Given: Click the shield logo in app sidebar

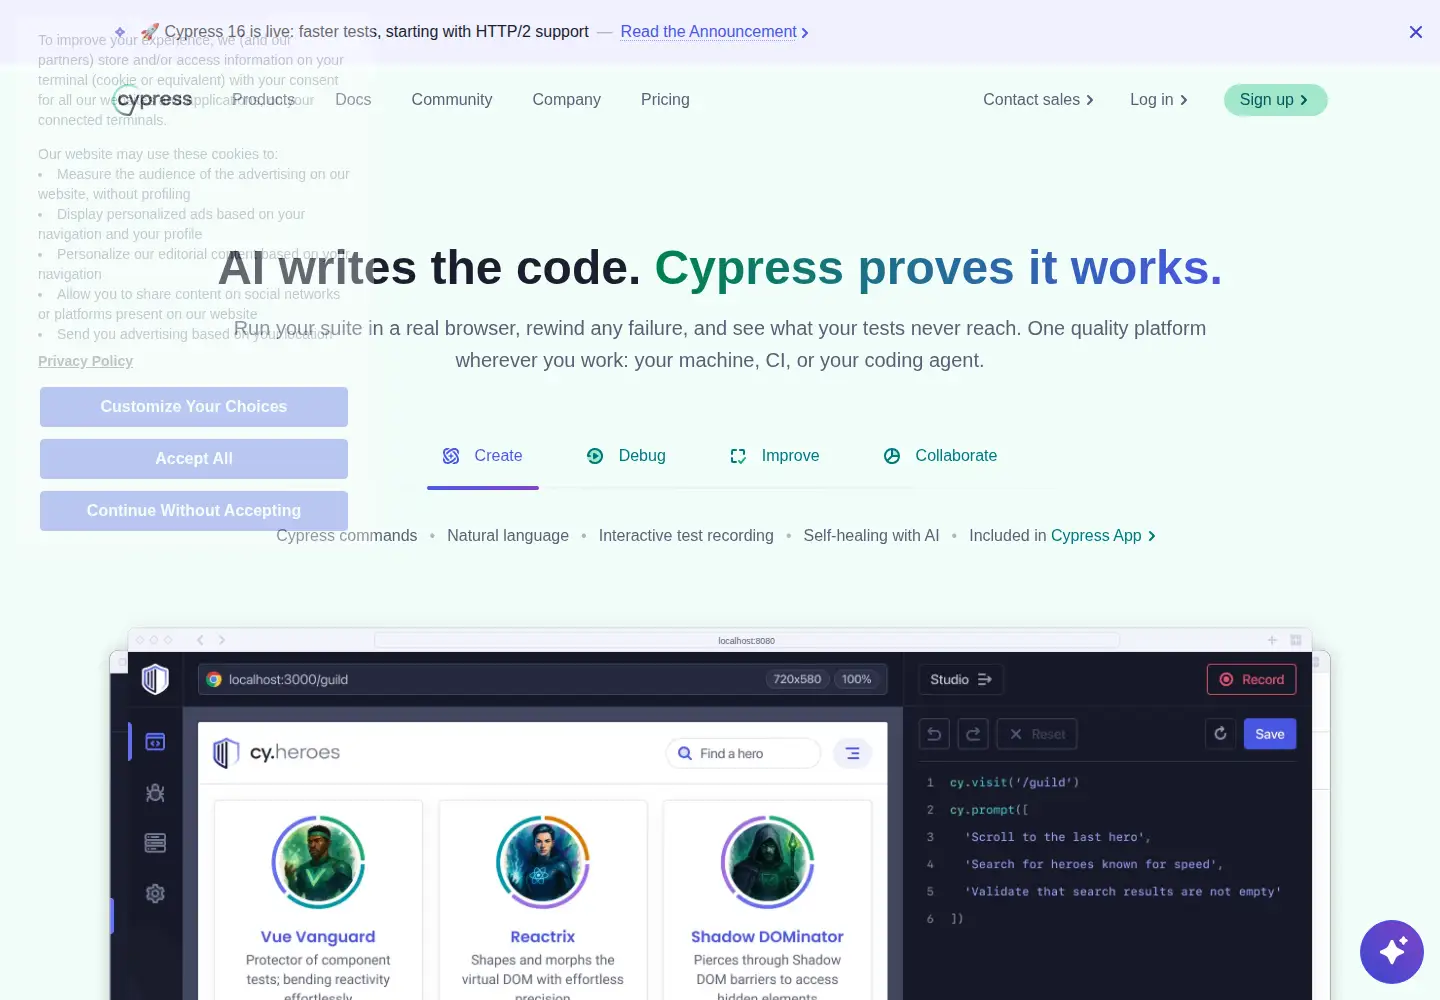Looking at the screenshot, I should point(155,680).
